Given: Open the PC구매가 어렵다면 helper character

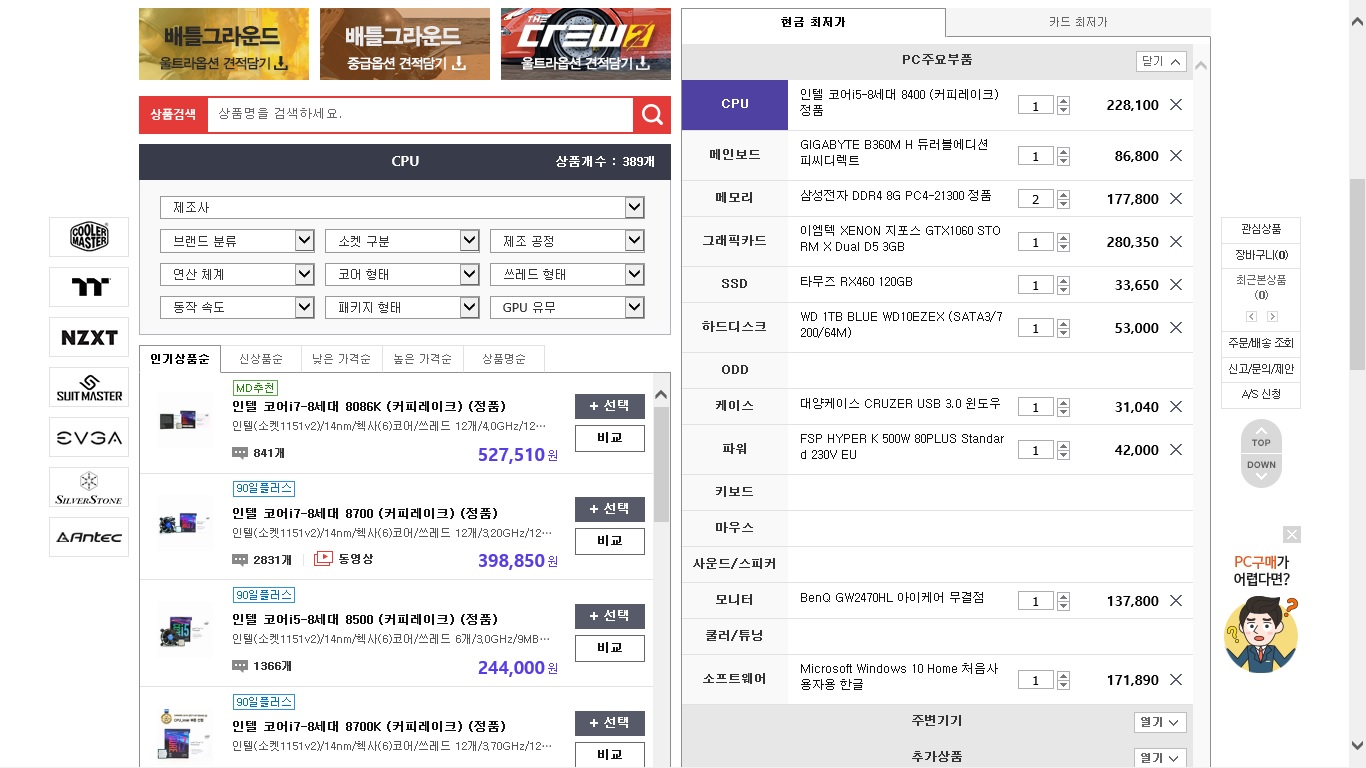Looking at the screenshot, I should (x=1261, y=634).
